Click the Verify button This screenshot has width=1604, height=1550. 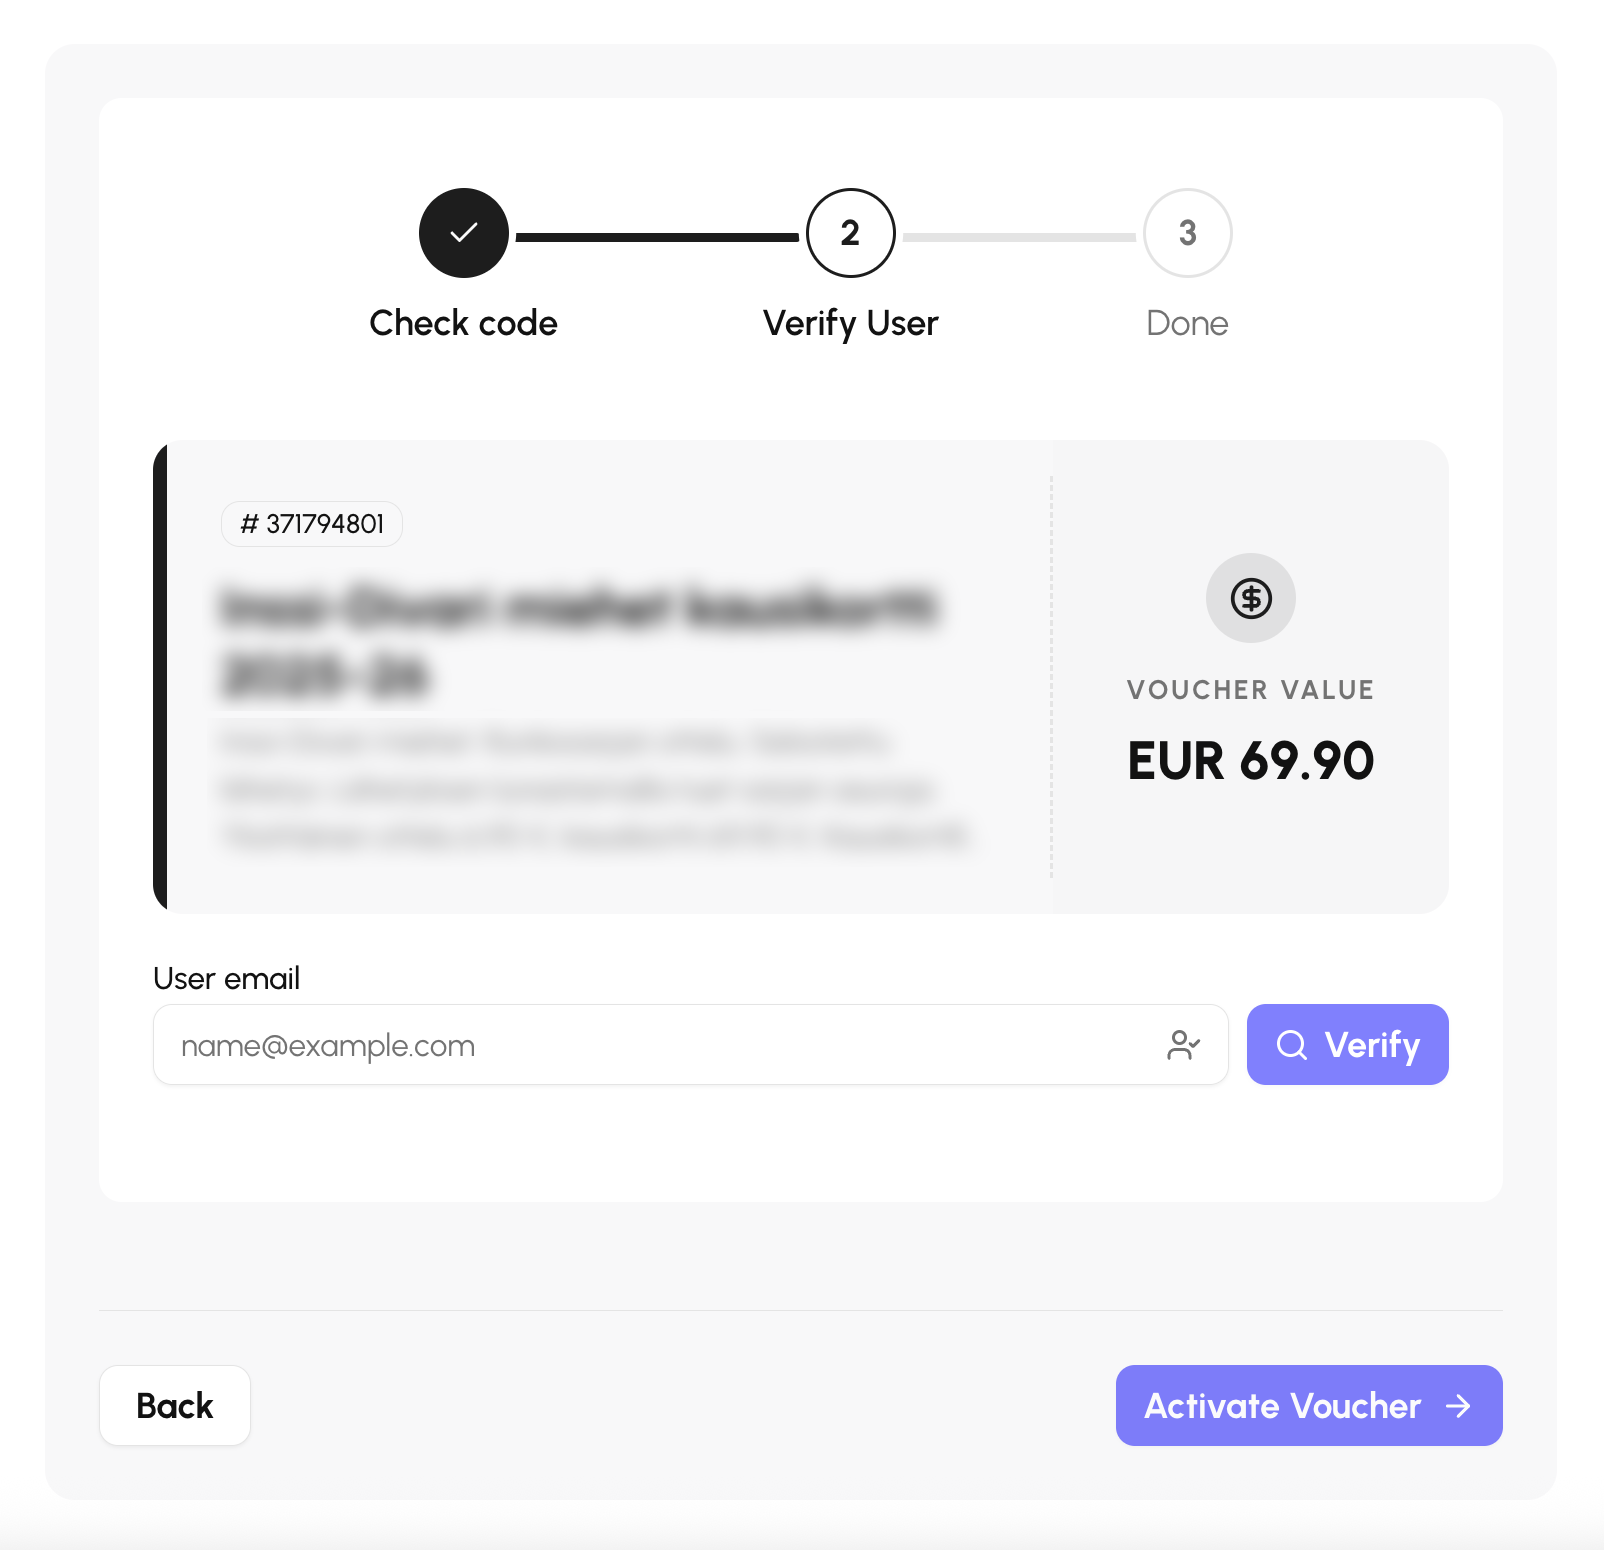1348,1045
